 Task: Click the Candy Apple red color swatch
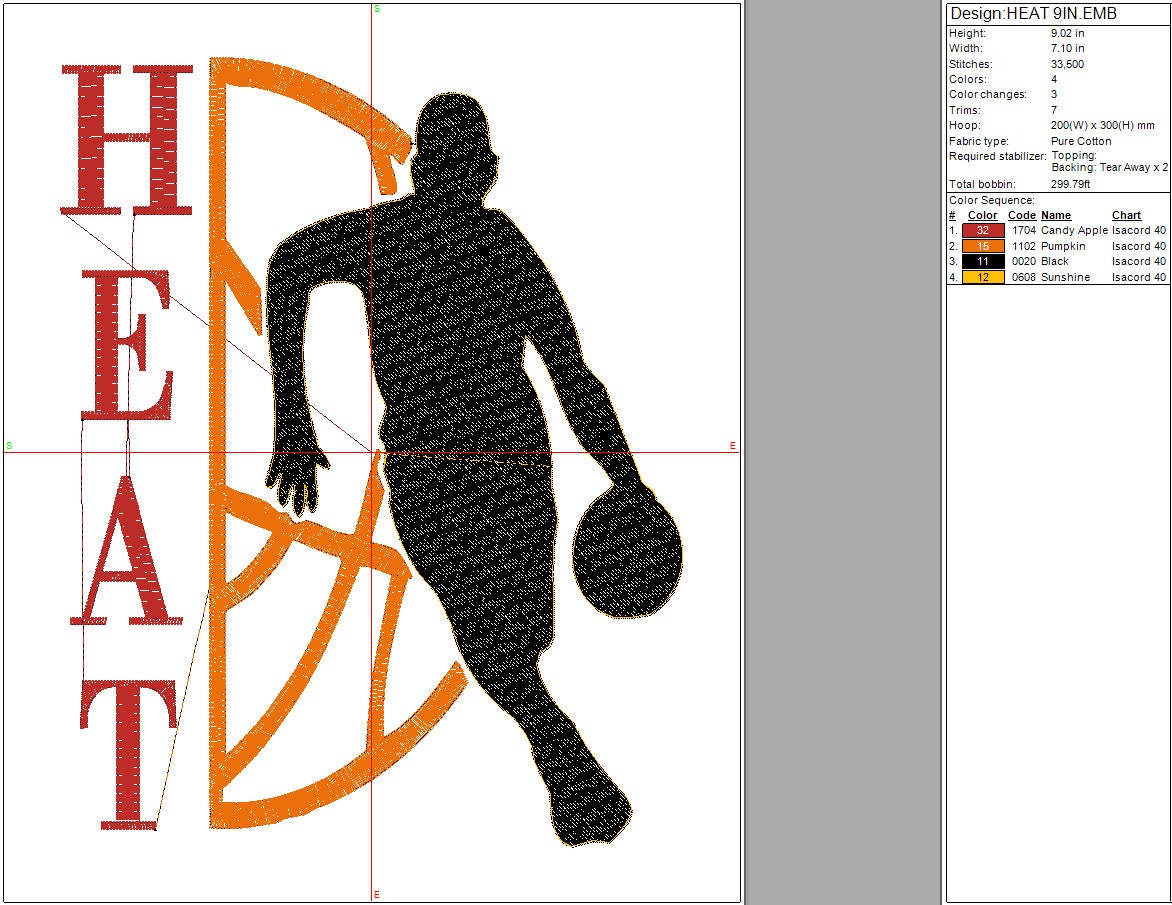point(982,230)
